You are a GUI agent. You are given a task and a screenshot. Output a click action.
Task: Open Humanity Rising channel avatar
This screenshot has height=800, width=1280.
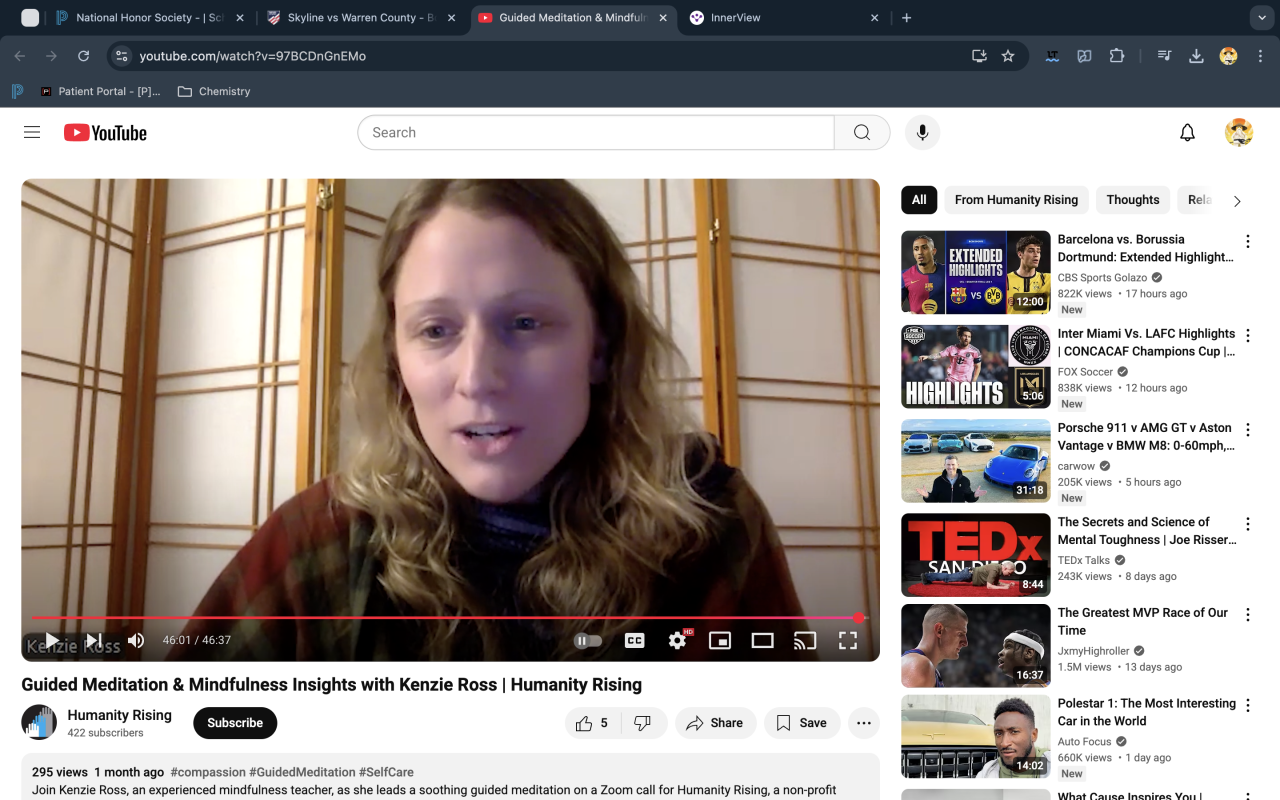pos(39,722)
